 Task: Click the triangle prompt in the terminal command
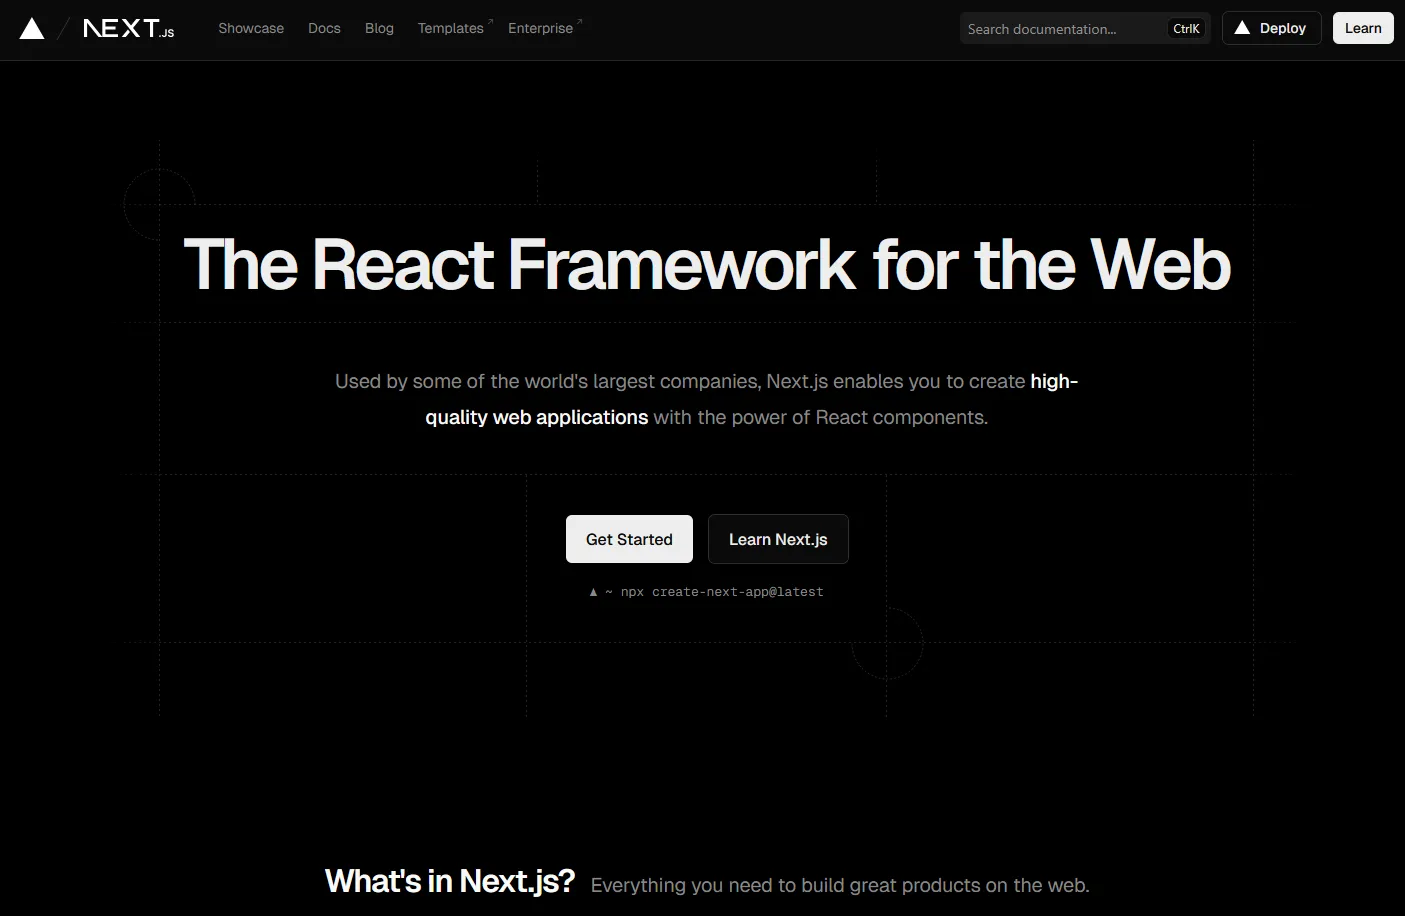tap(592, 591)
